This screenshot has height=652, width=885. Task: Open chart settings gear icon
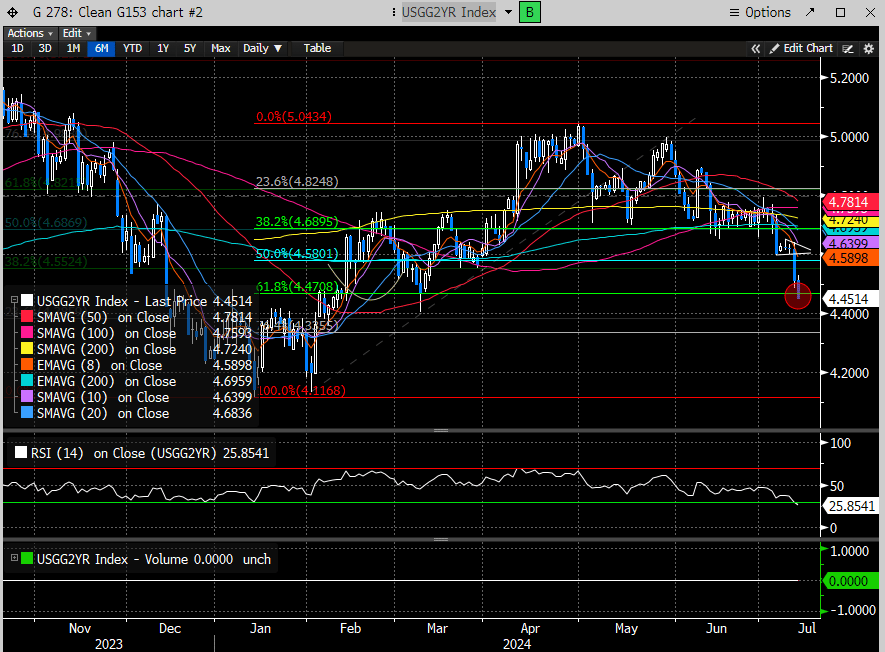pyautogui.click(x=867, y=48)
